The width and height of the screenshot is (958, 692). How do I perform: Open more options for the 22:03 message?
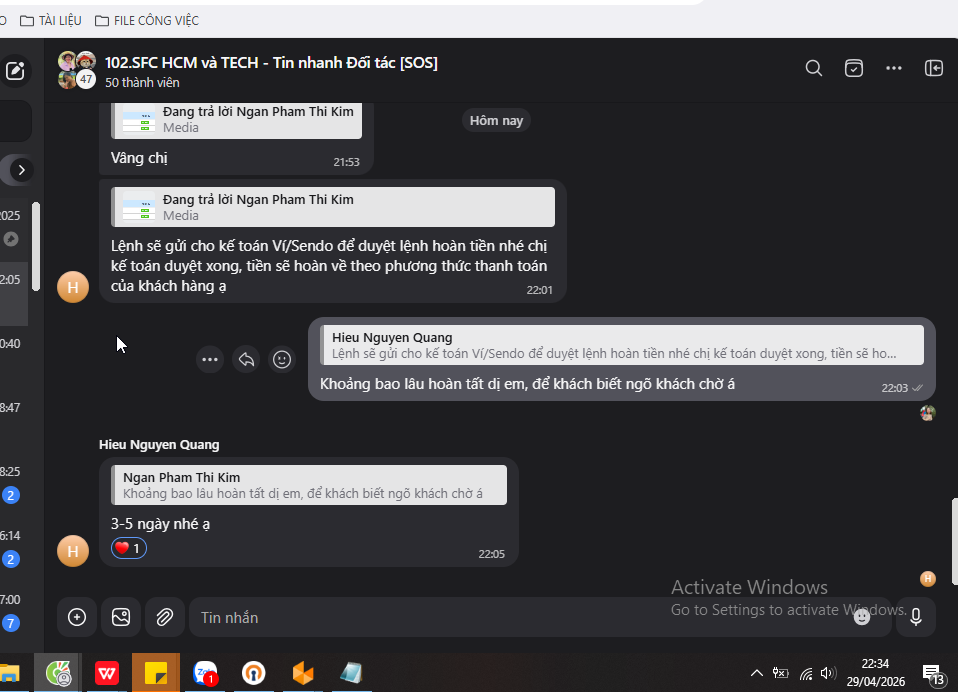[210, 360]
